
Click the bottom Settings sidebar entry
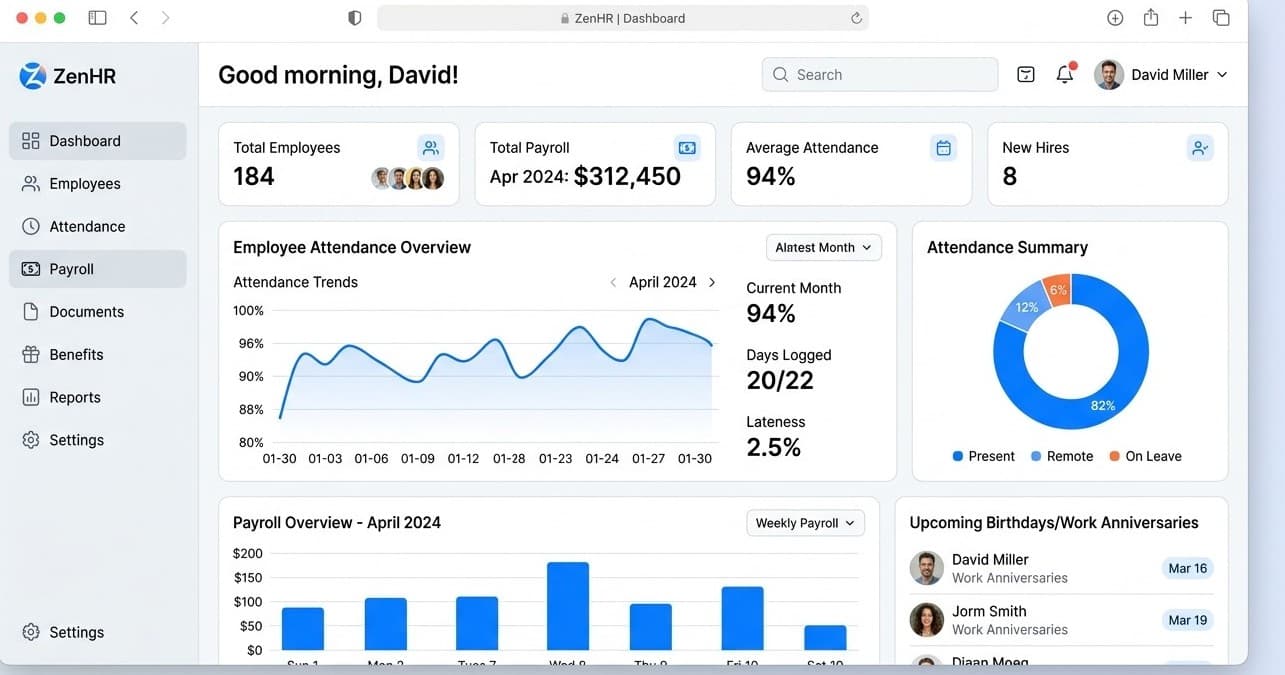click(98, 632)
